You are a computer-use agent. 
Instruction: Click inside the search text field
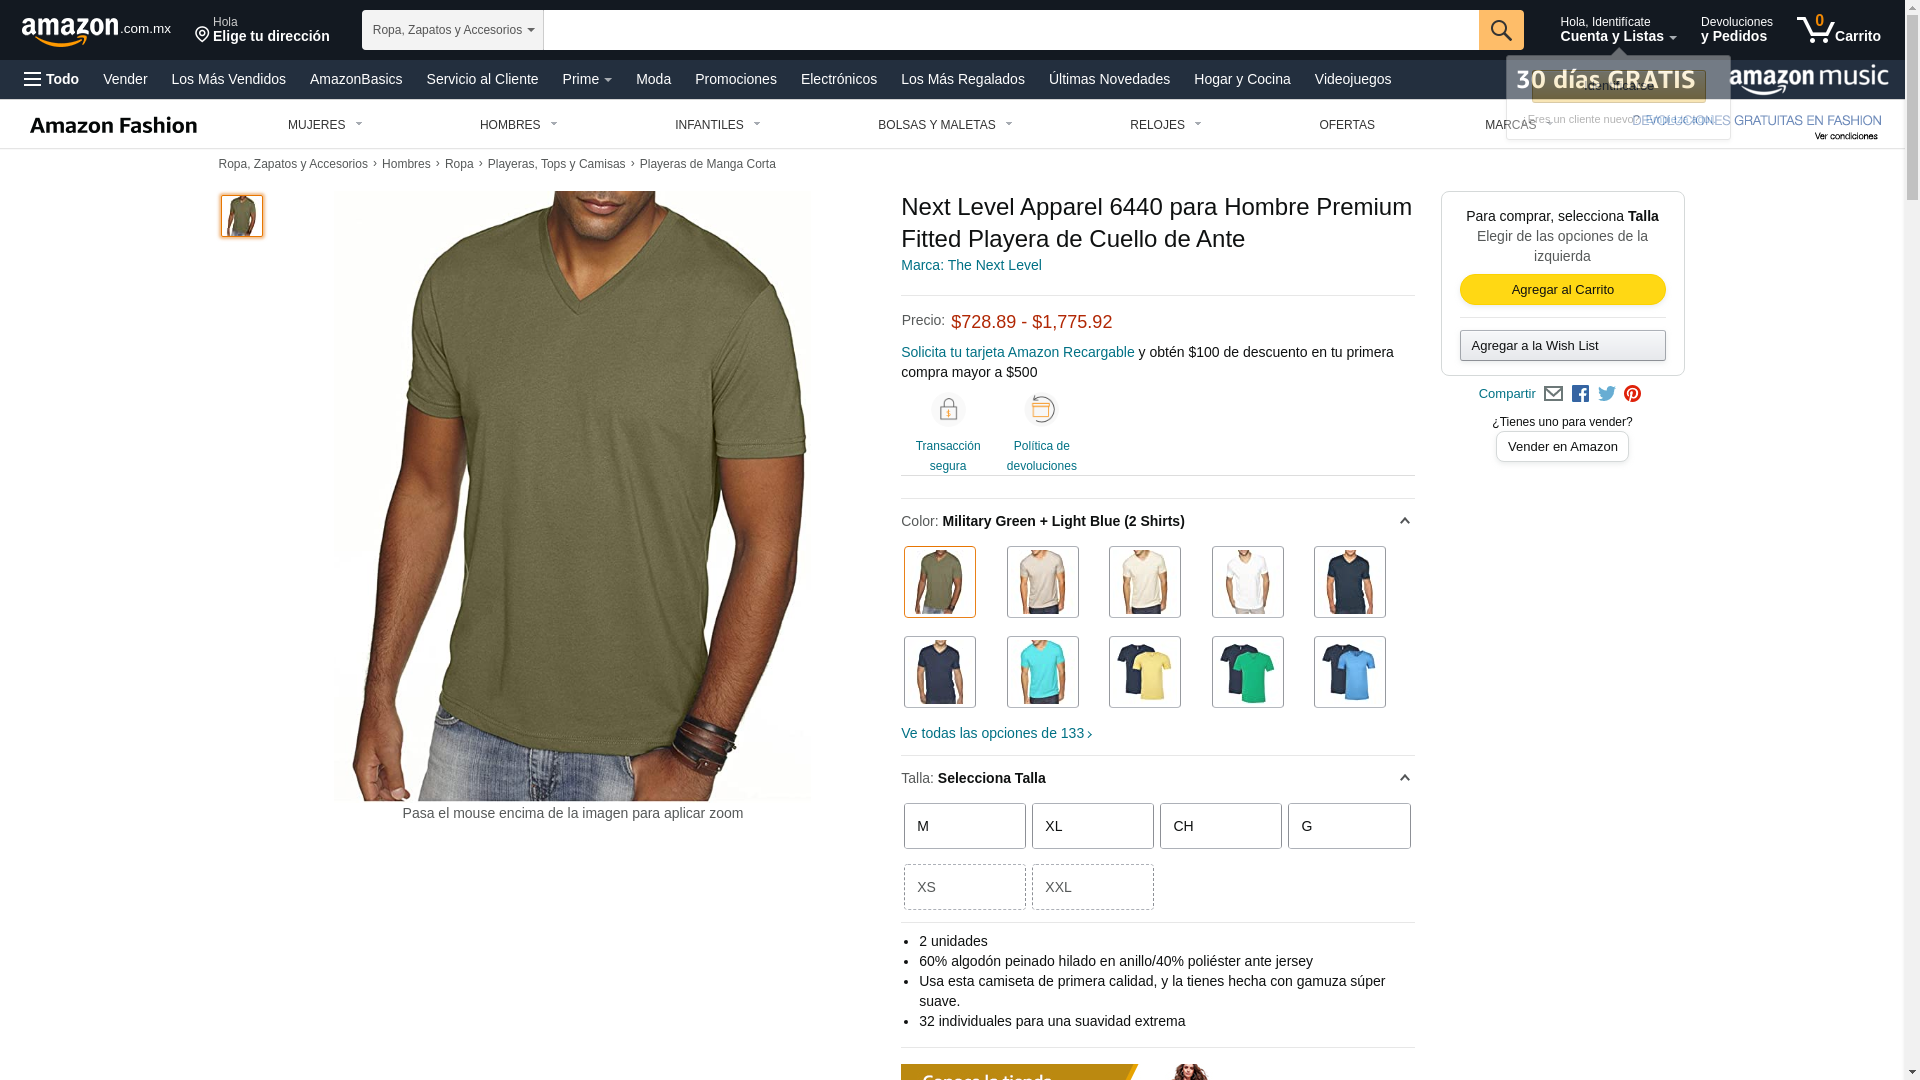[x=1011, y=30]
